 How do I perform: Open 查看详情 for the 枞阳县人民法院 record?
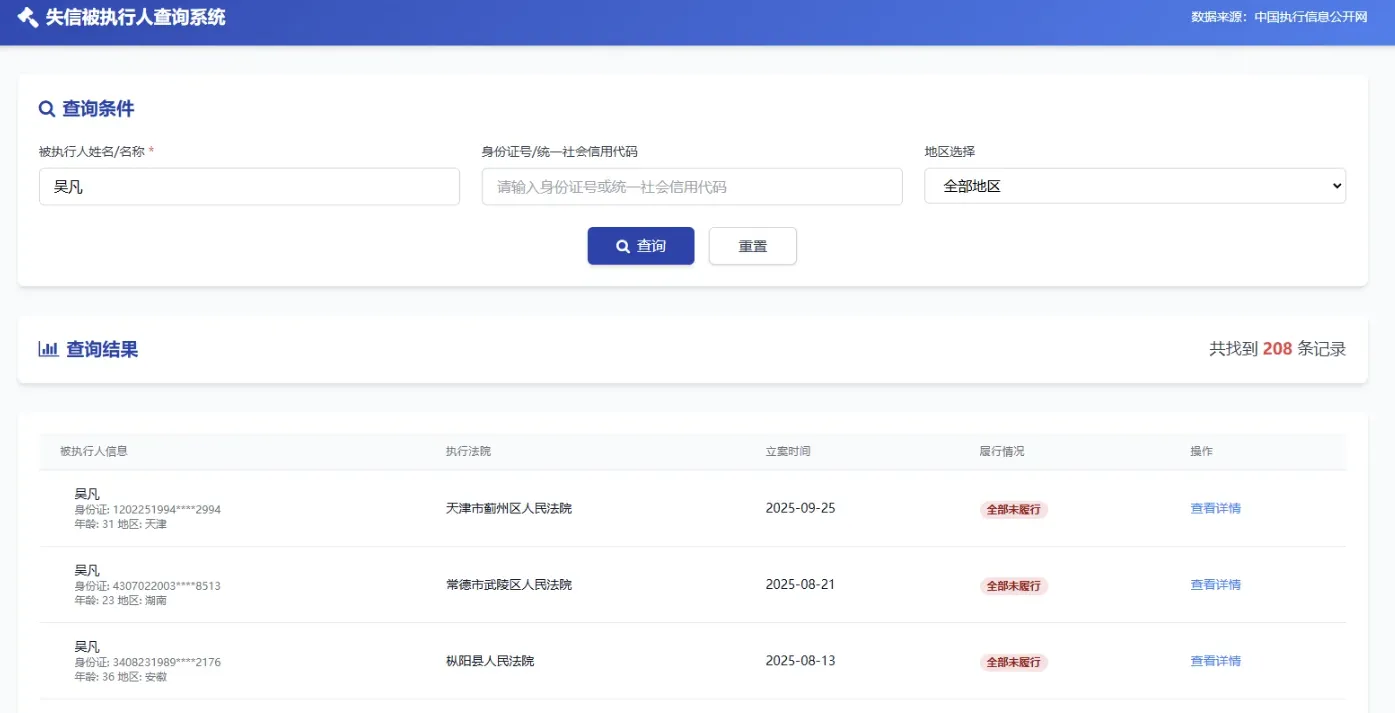click(1215, 661)
